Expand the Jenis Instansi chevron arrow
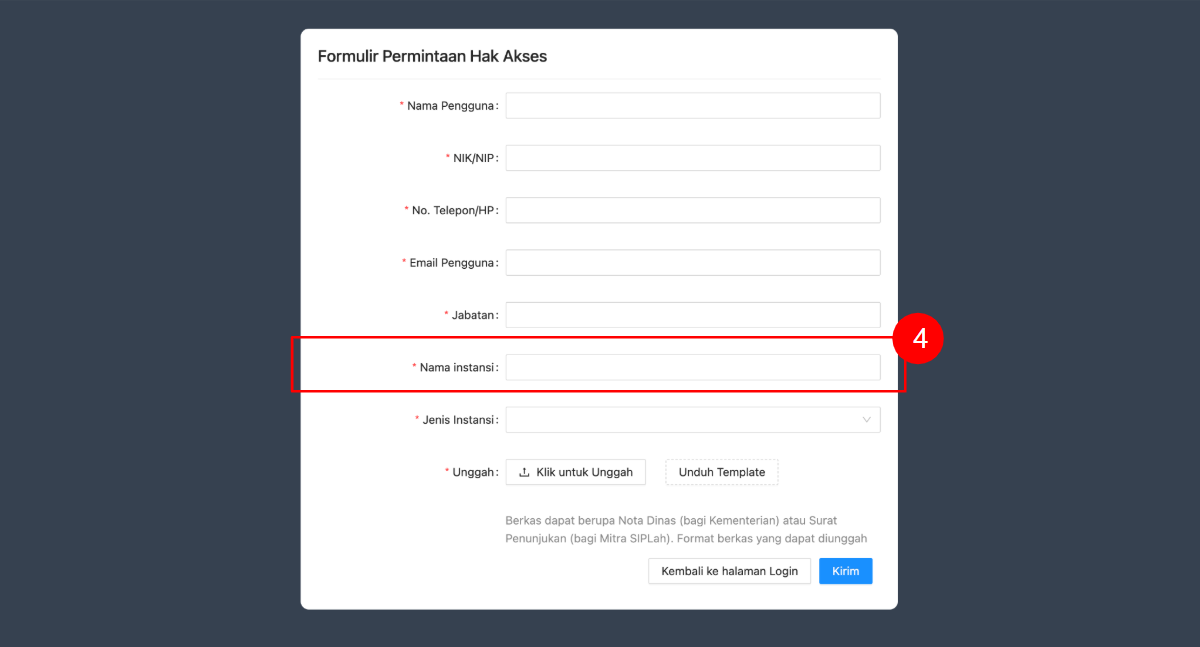Image resolution: width=1200 pixels, height=647 pixels. [866, 420]
